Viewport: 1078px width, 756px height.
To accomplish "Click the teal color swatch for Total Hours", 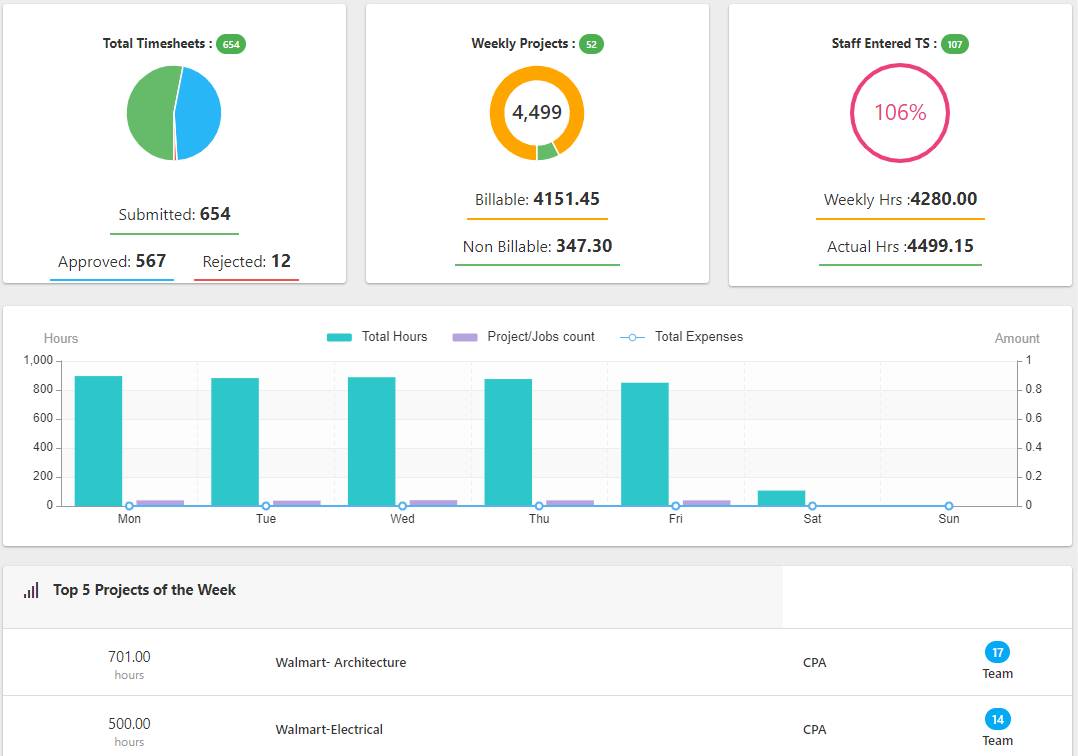I will (x=342, y=337).
